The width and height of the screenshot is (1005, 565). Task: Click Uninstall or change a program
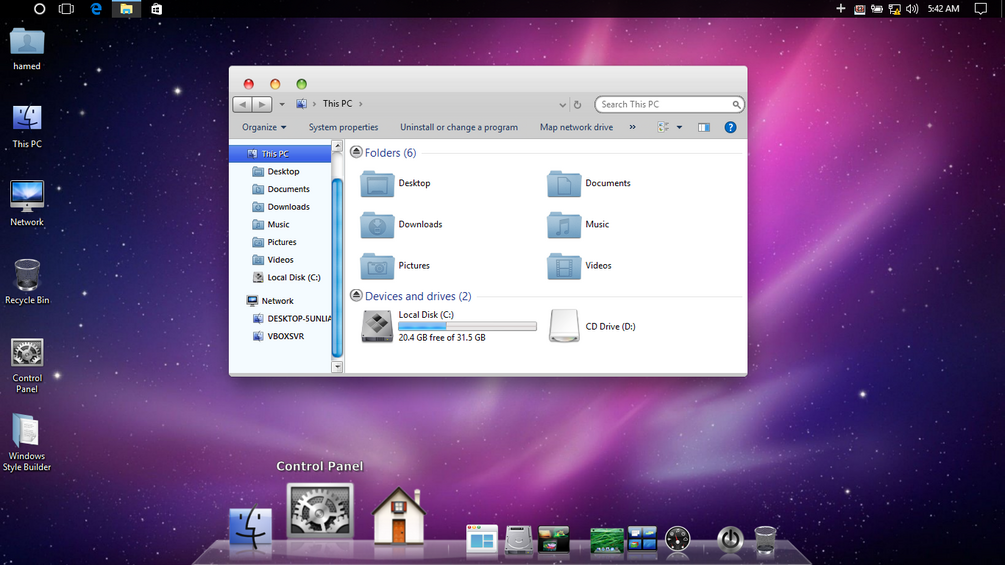pyautogui.click(x=459, y=127)
